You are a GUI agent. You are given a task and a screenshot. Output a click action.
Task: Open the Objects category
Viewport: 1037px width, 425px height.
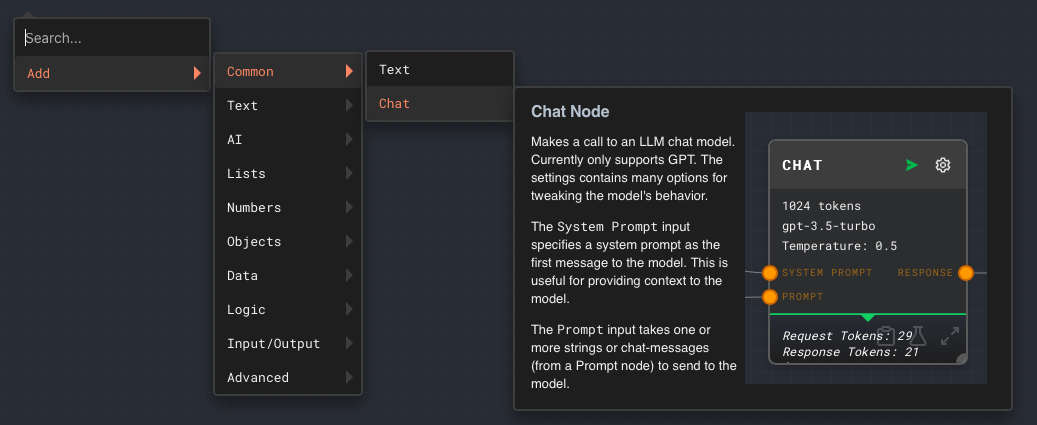(288, 242)
